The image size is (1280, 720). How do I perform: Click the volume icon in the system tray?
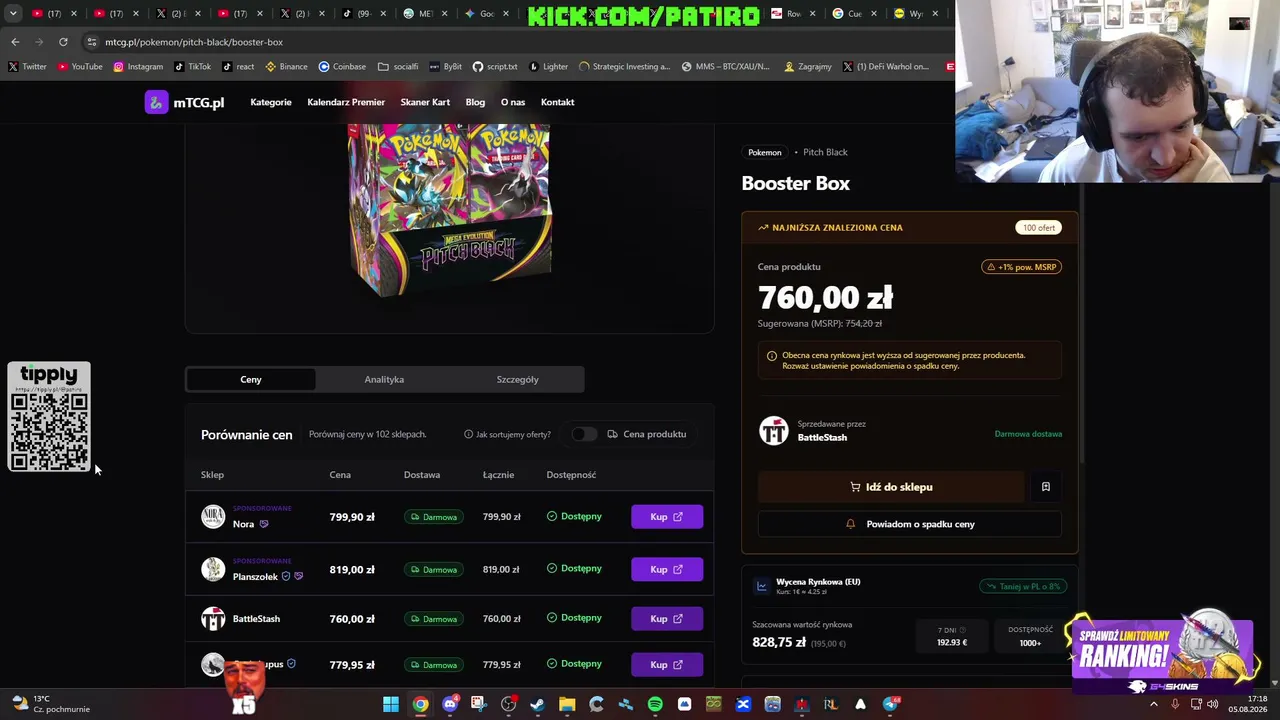(1213, 704)
